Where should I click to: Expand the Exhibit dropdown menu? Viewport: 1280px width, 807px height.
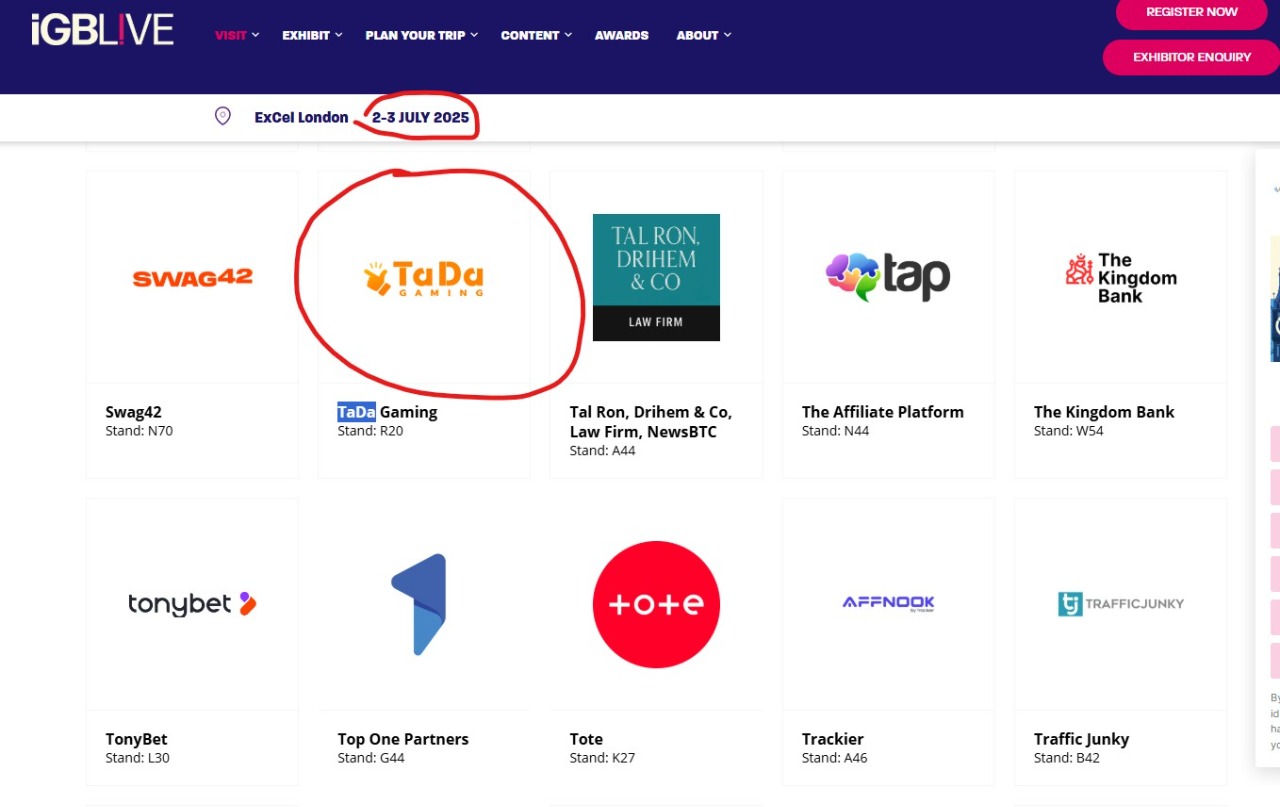pyautogui.click(x=312, y=35)
